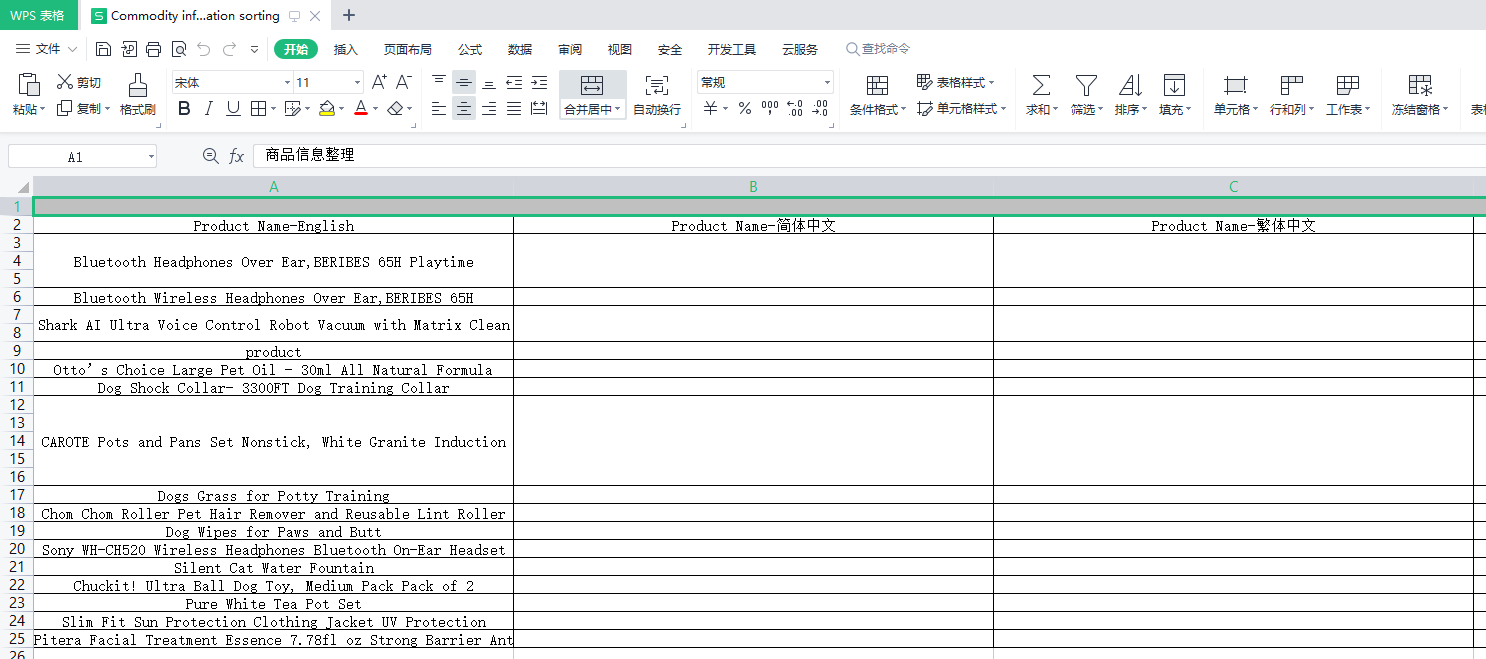Toggle italic formatting
Image resolution: width=1486 pixels, height=659 pixels.
209,109
